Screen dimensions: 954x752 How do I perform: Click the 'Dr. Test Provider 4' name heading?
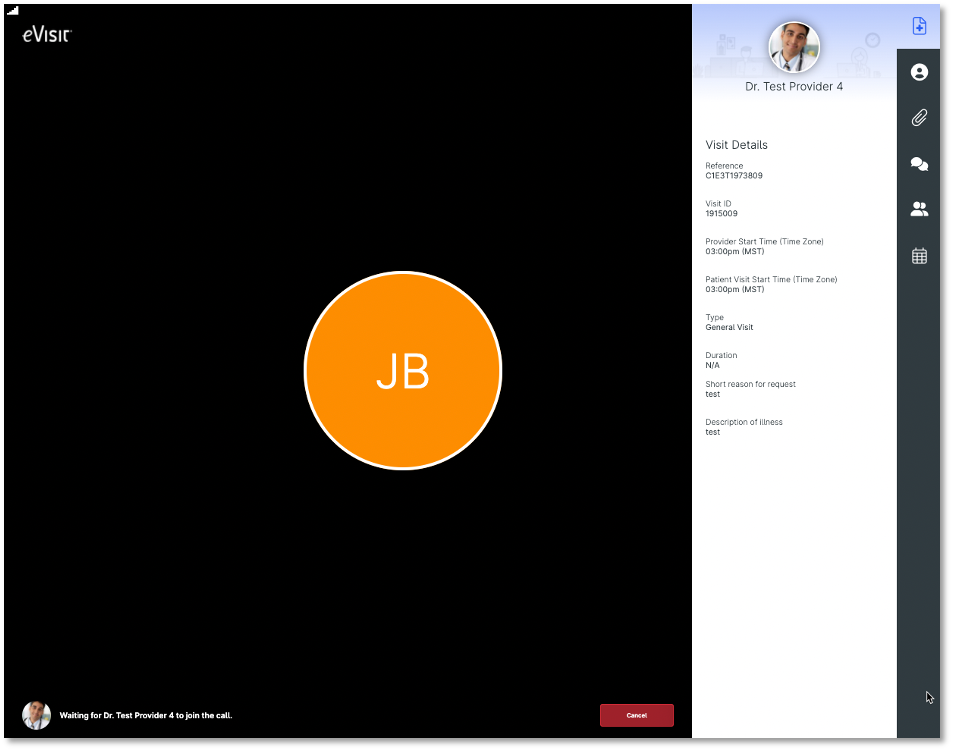click(793, 86)
